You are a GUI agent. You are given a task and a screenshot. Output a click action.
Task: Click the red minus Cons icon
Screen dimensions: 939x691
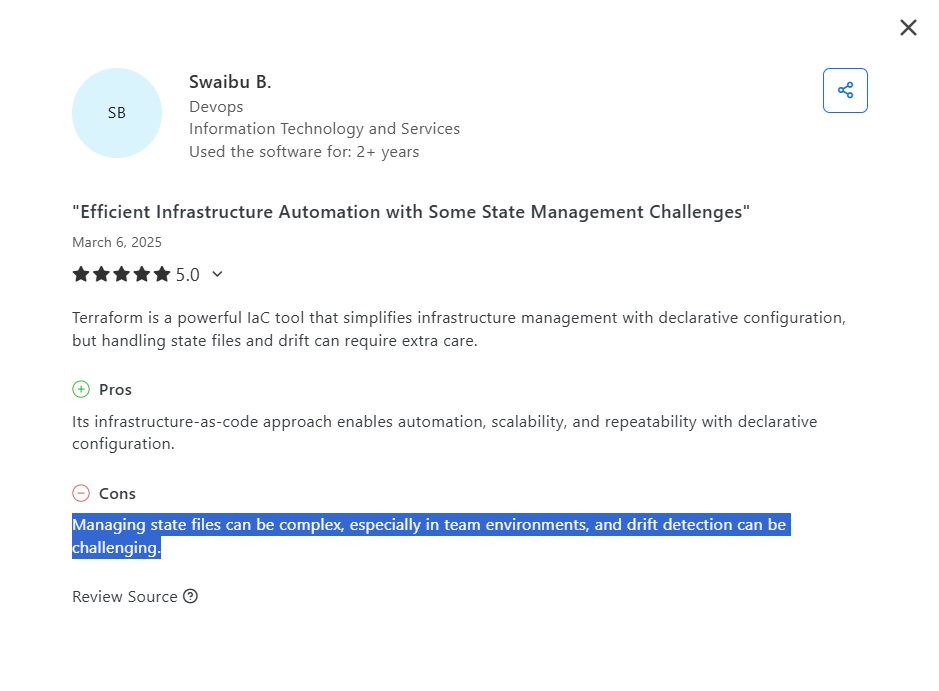(x=81, y=493)
